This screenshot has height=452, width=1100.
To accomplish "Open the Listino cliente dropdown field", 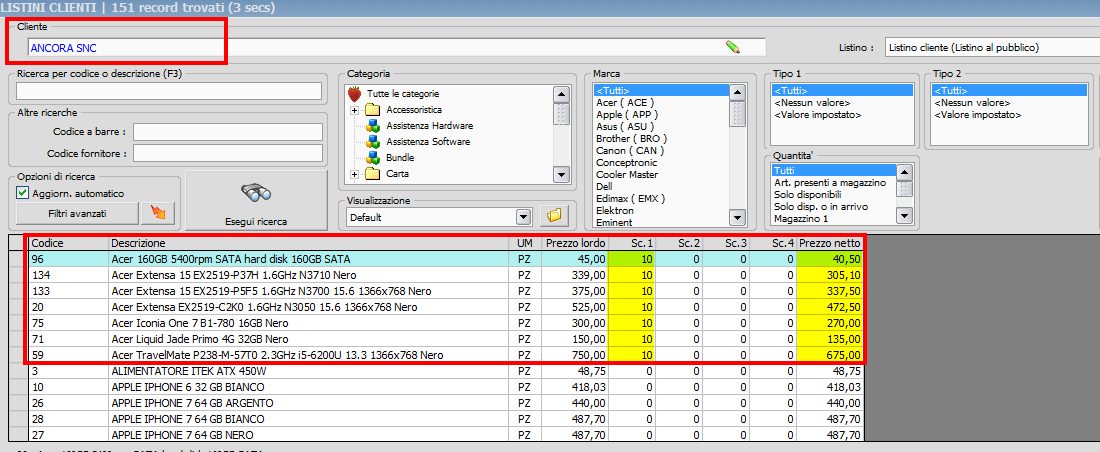I will pos(992,48).
